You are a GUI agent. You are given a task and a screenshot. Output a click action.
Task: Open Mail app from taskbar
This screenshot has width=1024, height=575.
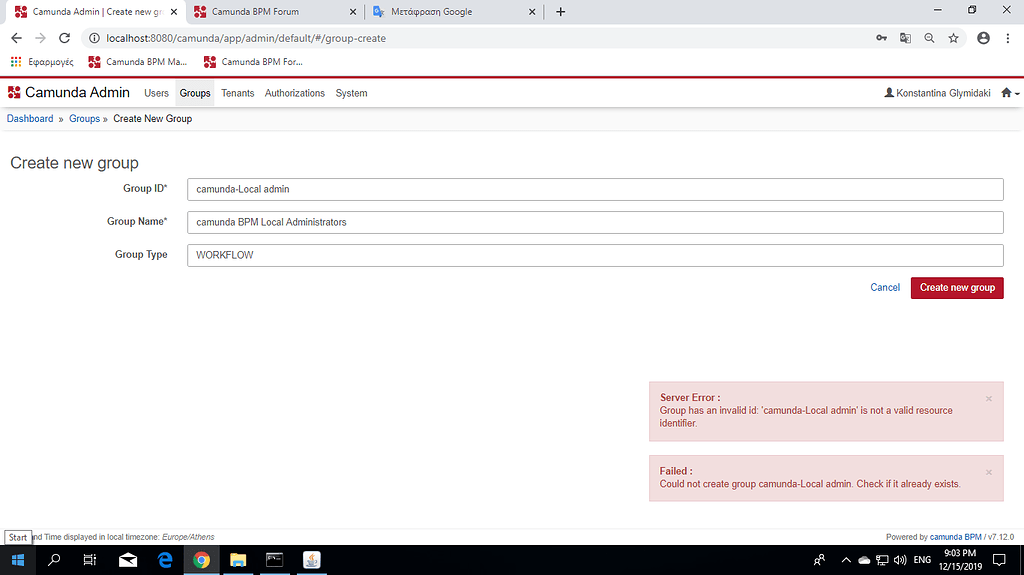[128, 560]
